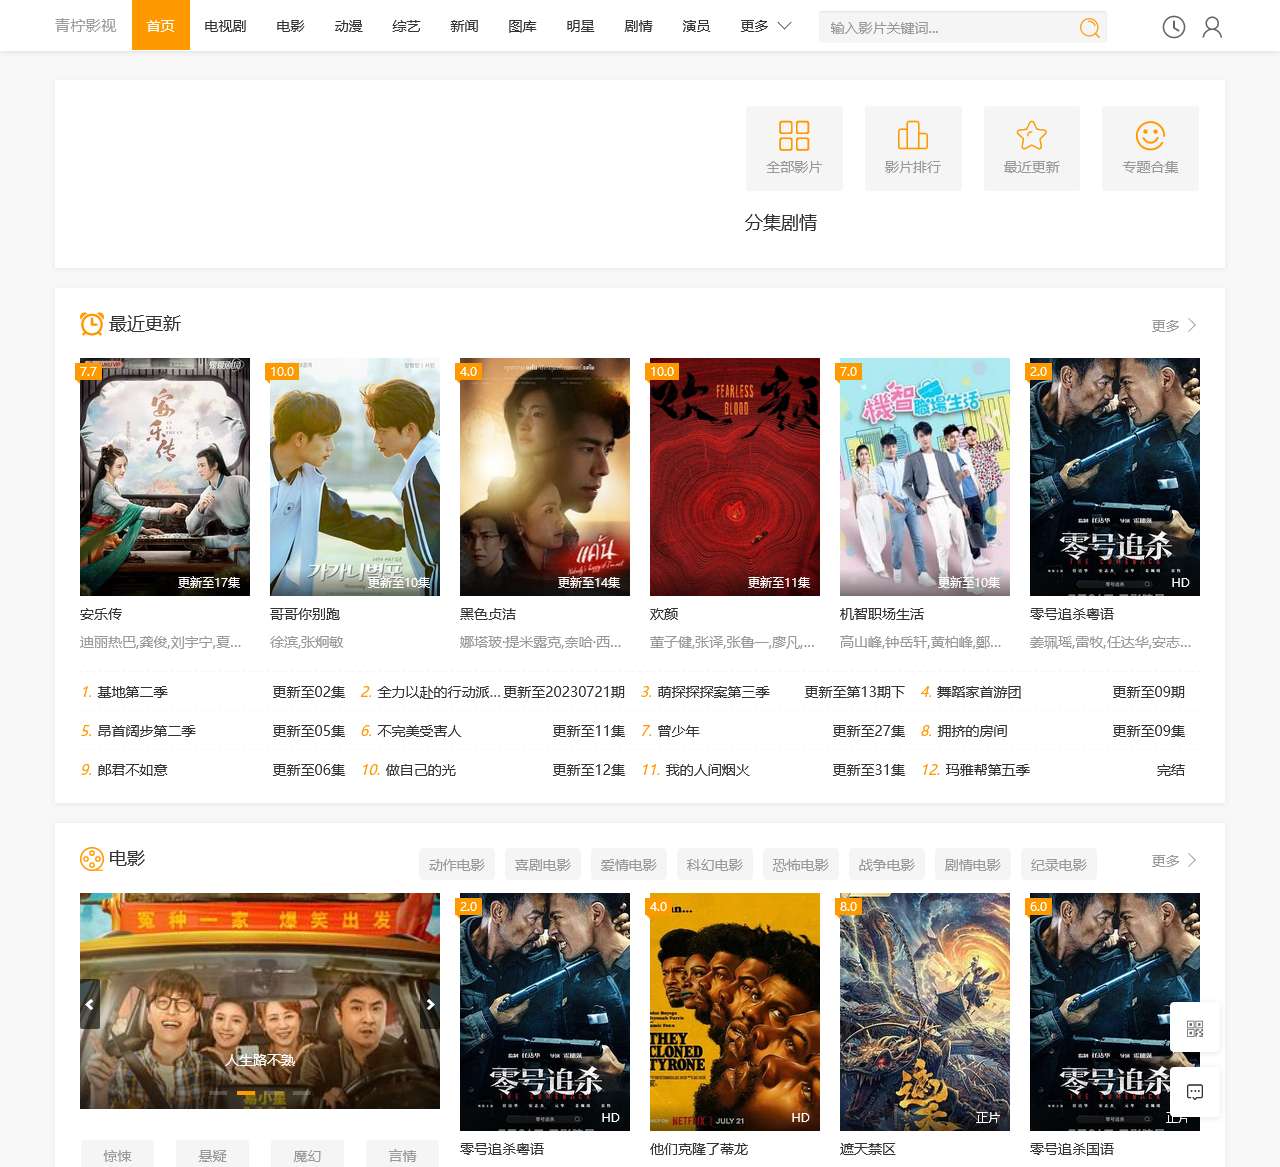This screenshot has width=1280, height=1167.
Task: Open 动漫 navigation tab
Action: (x=348, y=26)
